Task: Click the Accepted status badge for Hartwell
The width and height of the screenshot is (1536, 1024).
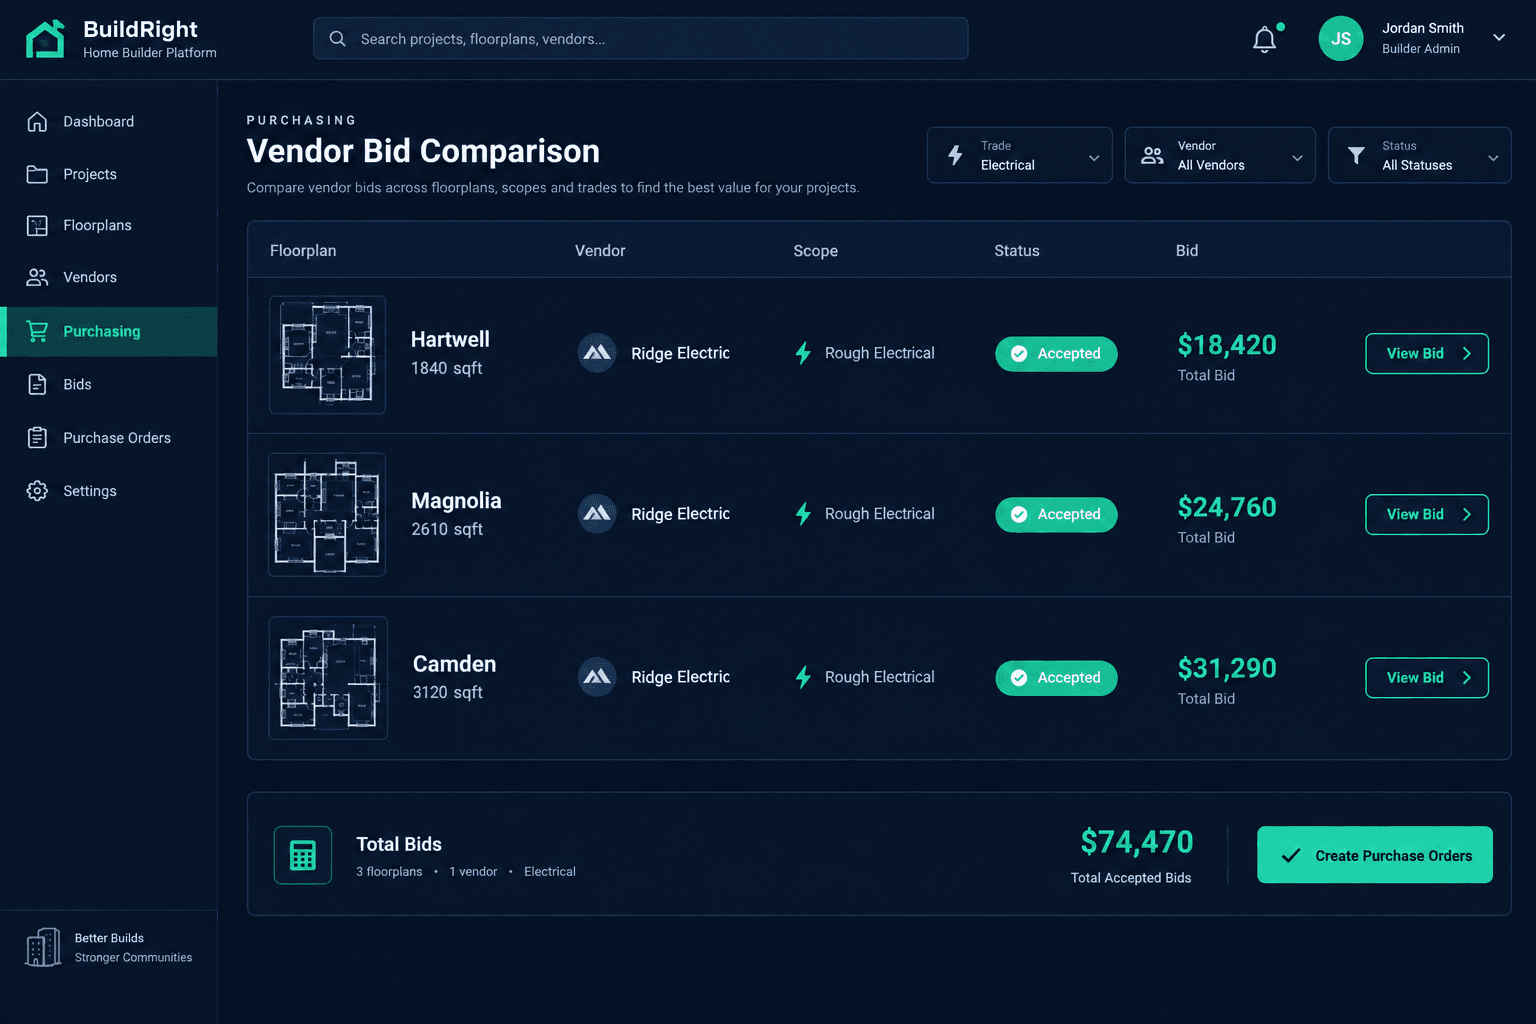Action: coord(1056,353)
